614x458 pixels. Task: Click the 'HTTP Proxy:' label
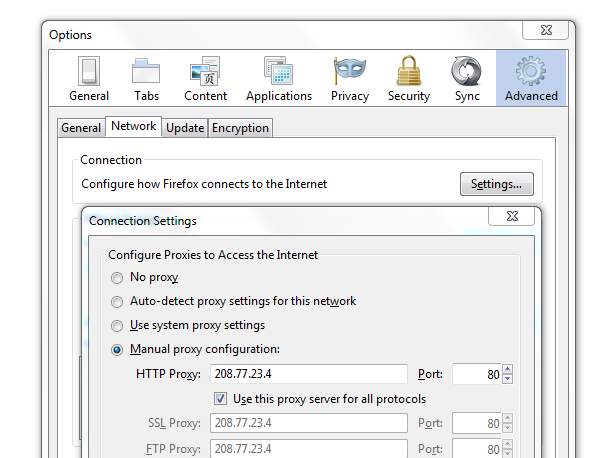click(x=168, y=374)
